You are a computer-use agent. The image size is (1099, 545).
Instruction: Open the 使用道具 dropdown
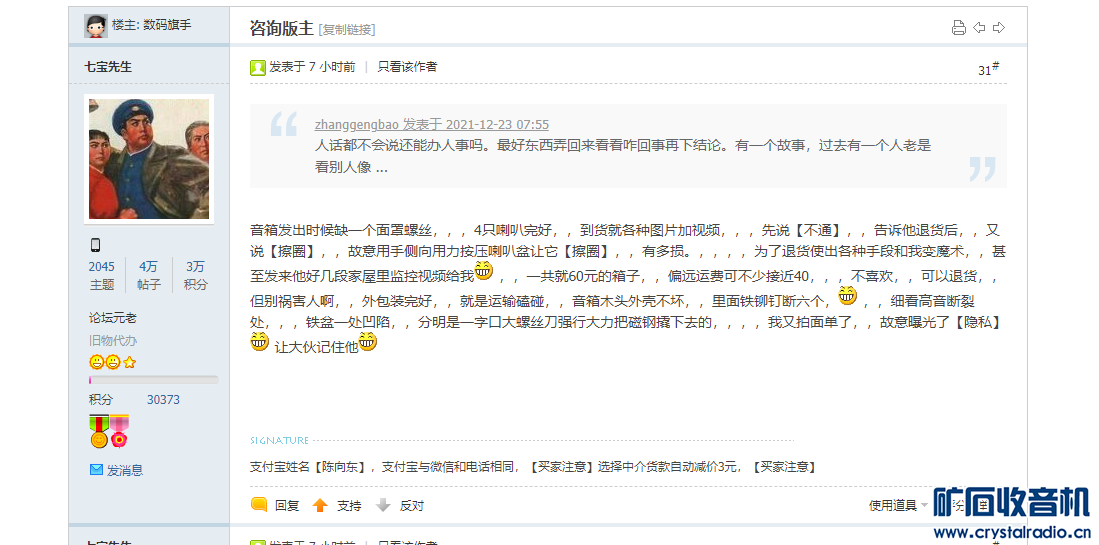tap(899, 505)
